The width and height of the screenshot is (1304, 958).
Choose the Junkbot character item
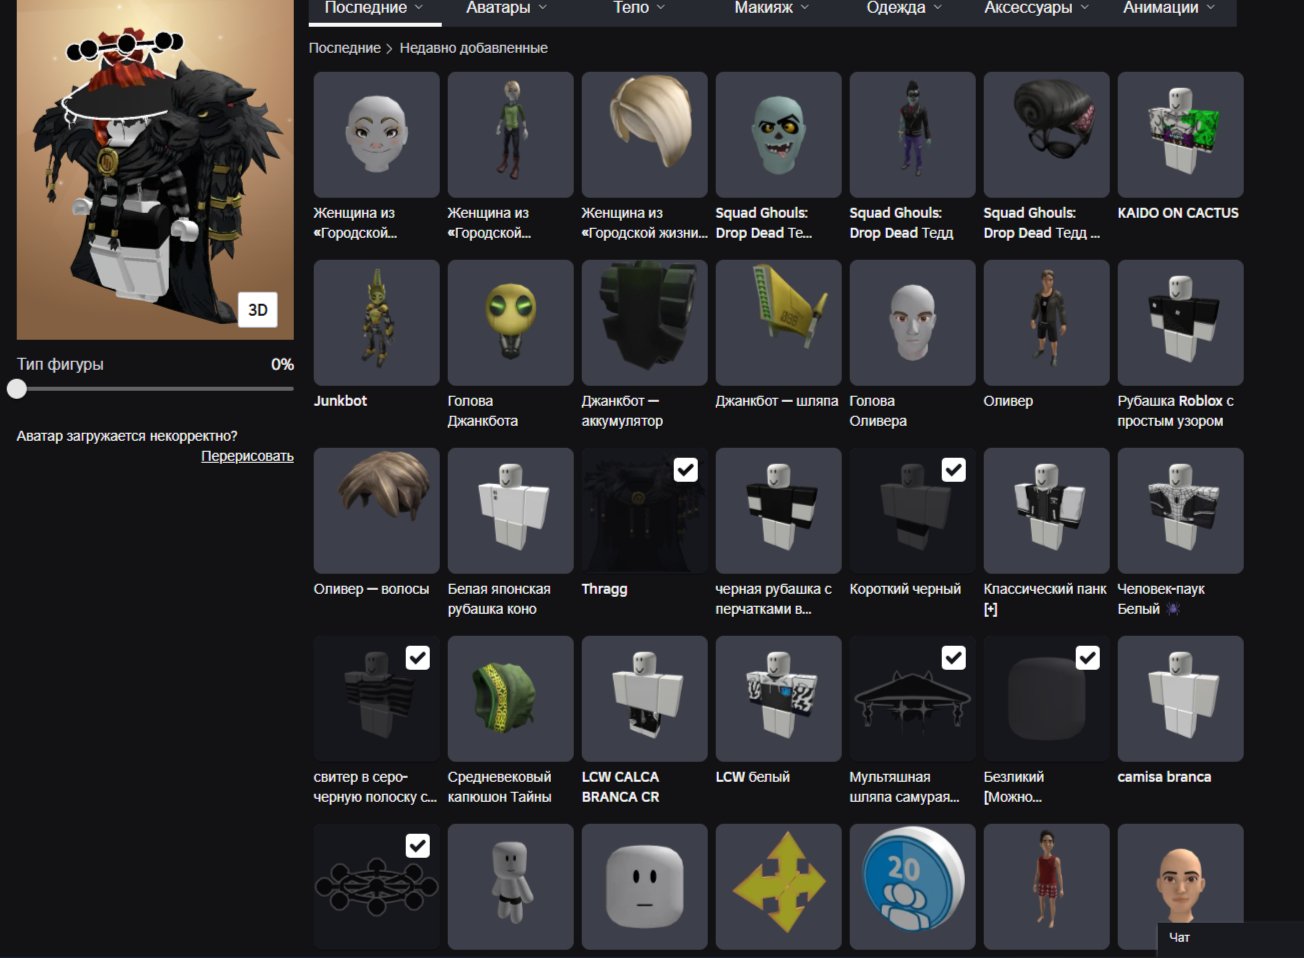coord(376,322)
